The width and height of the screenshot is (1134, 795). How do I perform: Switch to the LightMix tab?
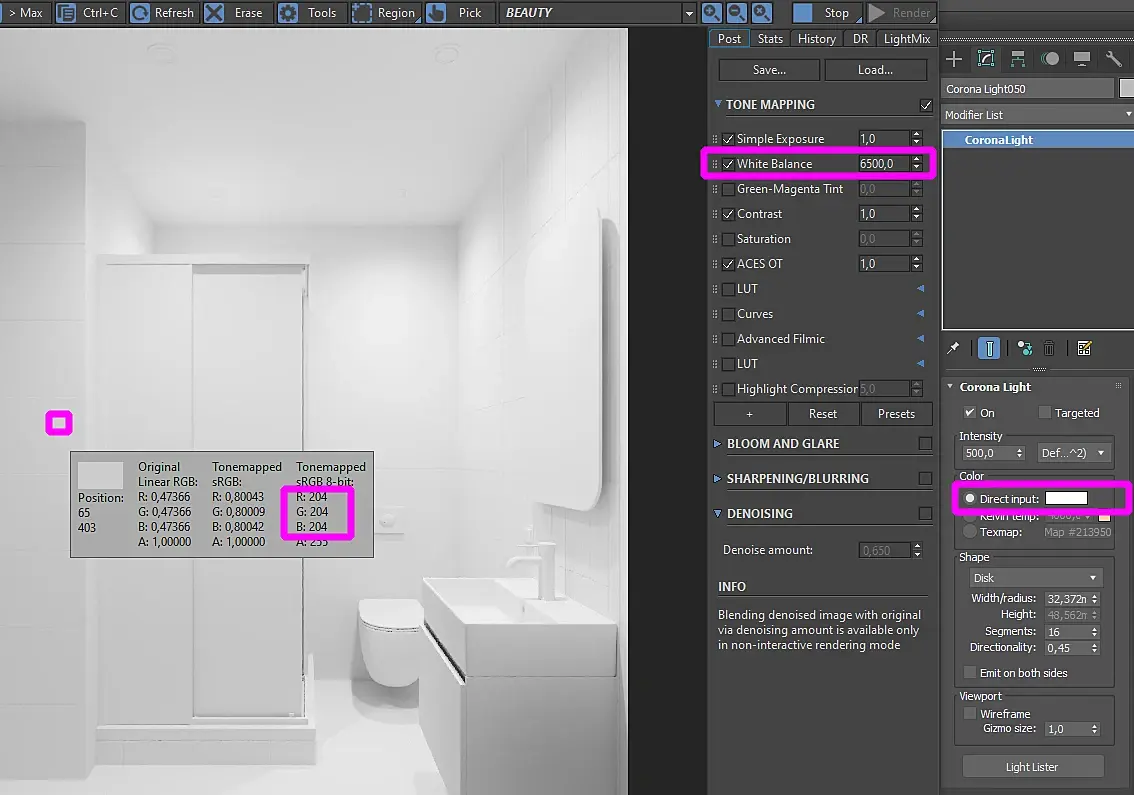click(x=907, y=39)
